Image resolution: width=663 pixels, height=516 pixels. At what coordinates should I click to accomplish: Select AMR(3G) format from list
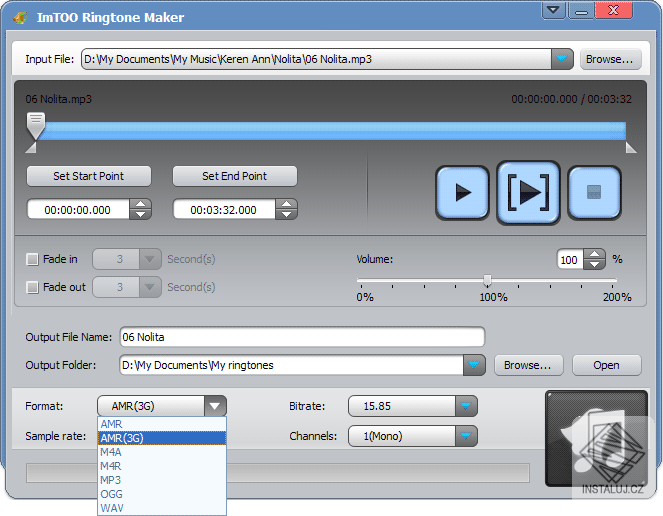pos(162,438)
